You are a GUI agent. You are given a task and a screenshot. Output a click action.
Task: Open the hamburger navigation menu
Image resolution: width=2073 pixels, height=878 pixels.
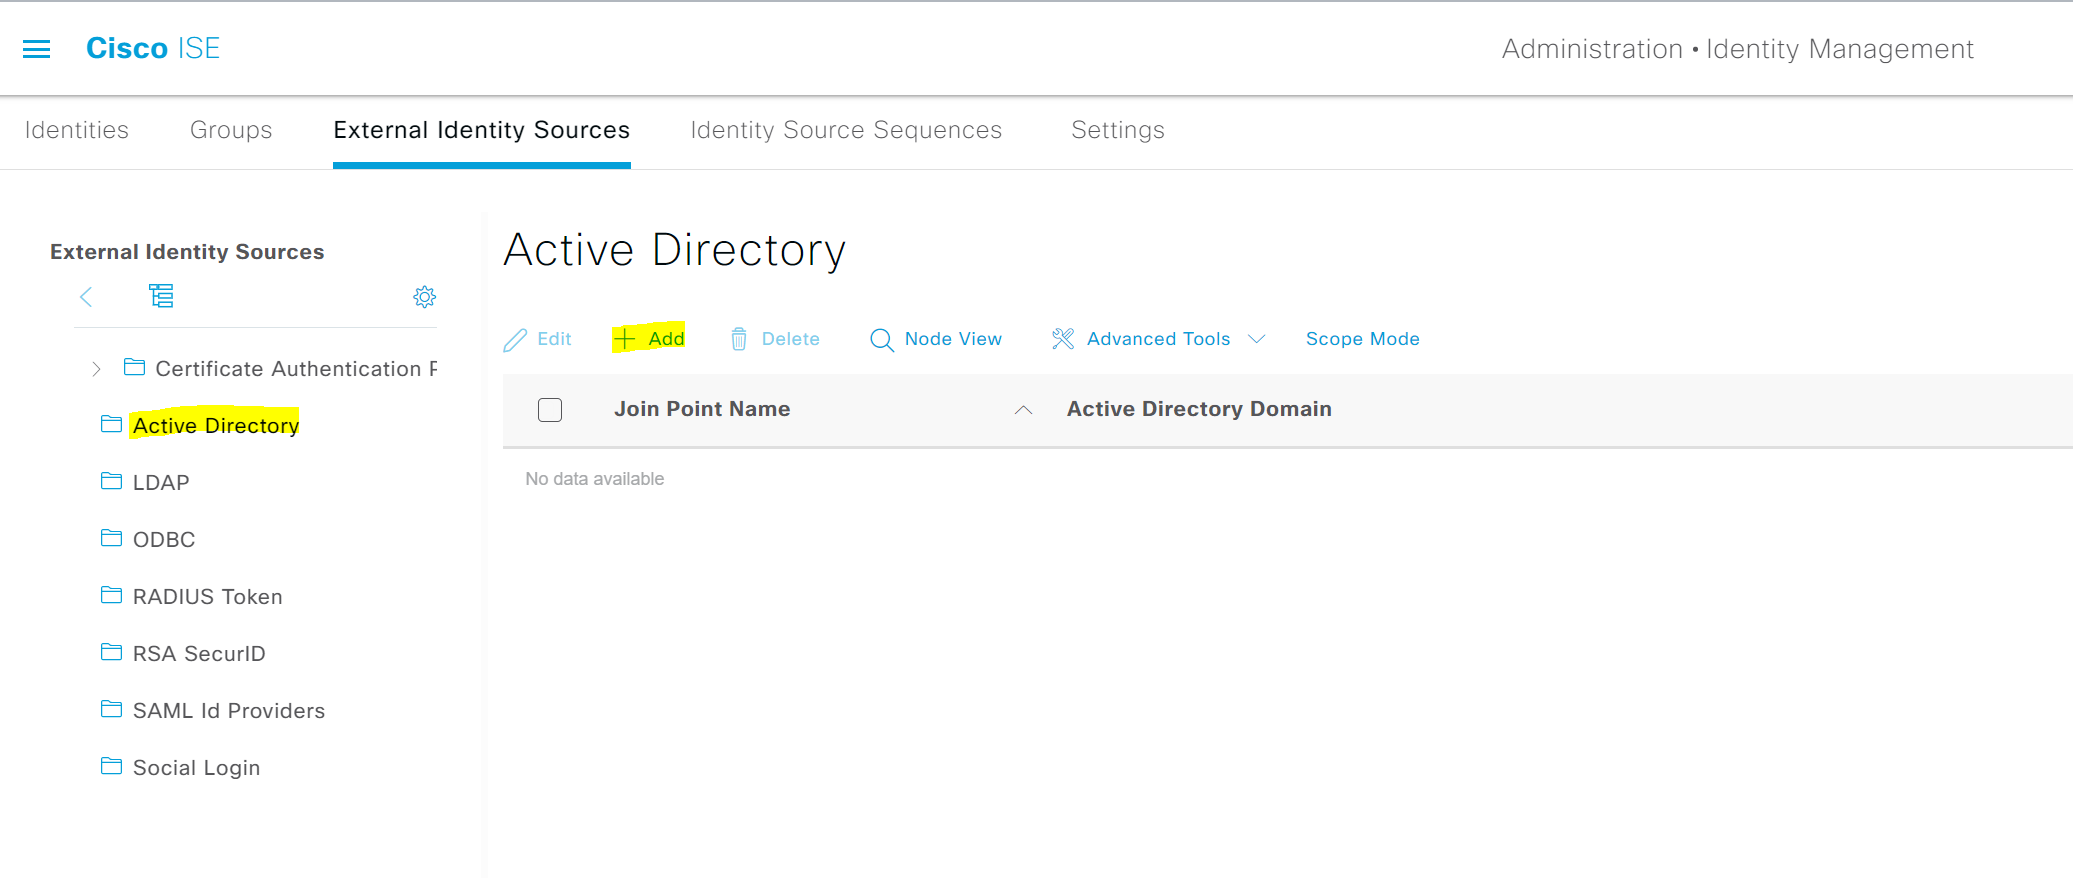click(x=36, y=49)
